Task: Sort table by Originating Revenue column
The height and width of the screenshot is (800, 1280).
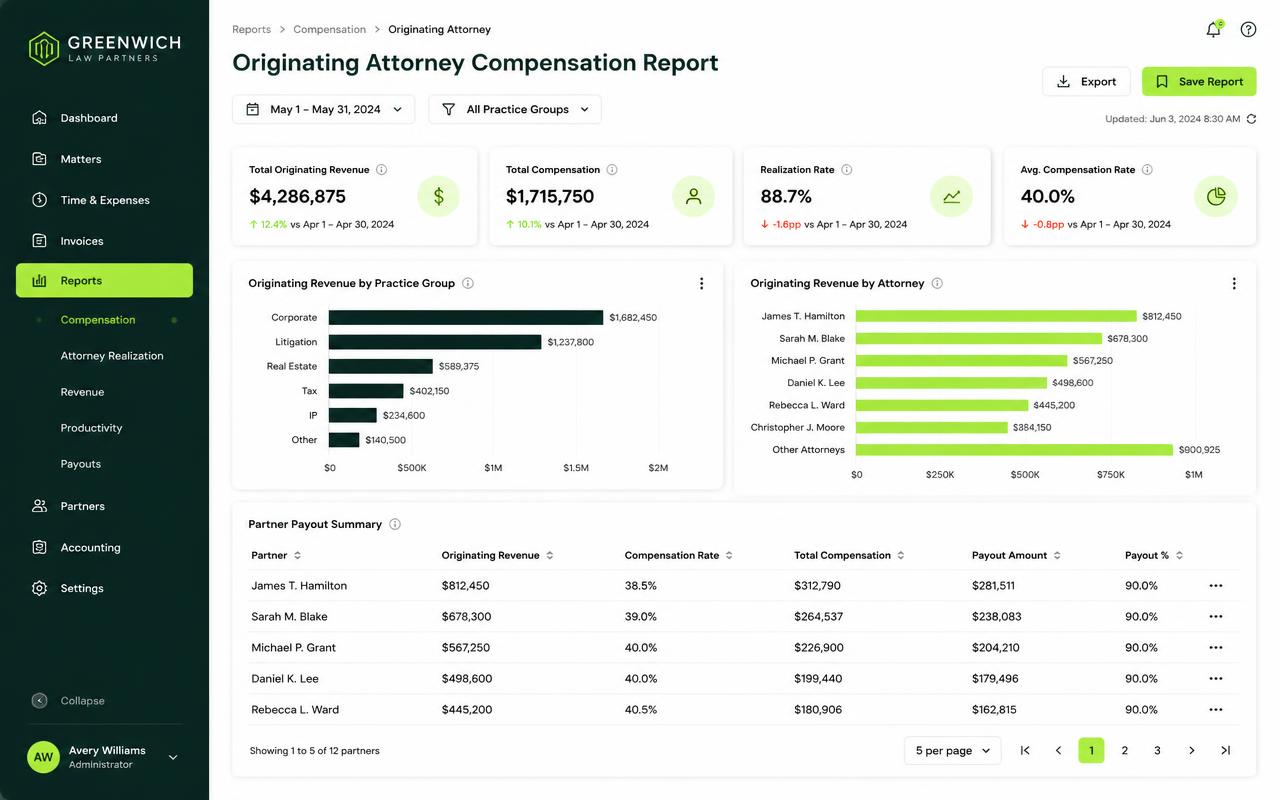Action: (x=497, y=555)
